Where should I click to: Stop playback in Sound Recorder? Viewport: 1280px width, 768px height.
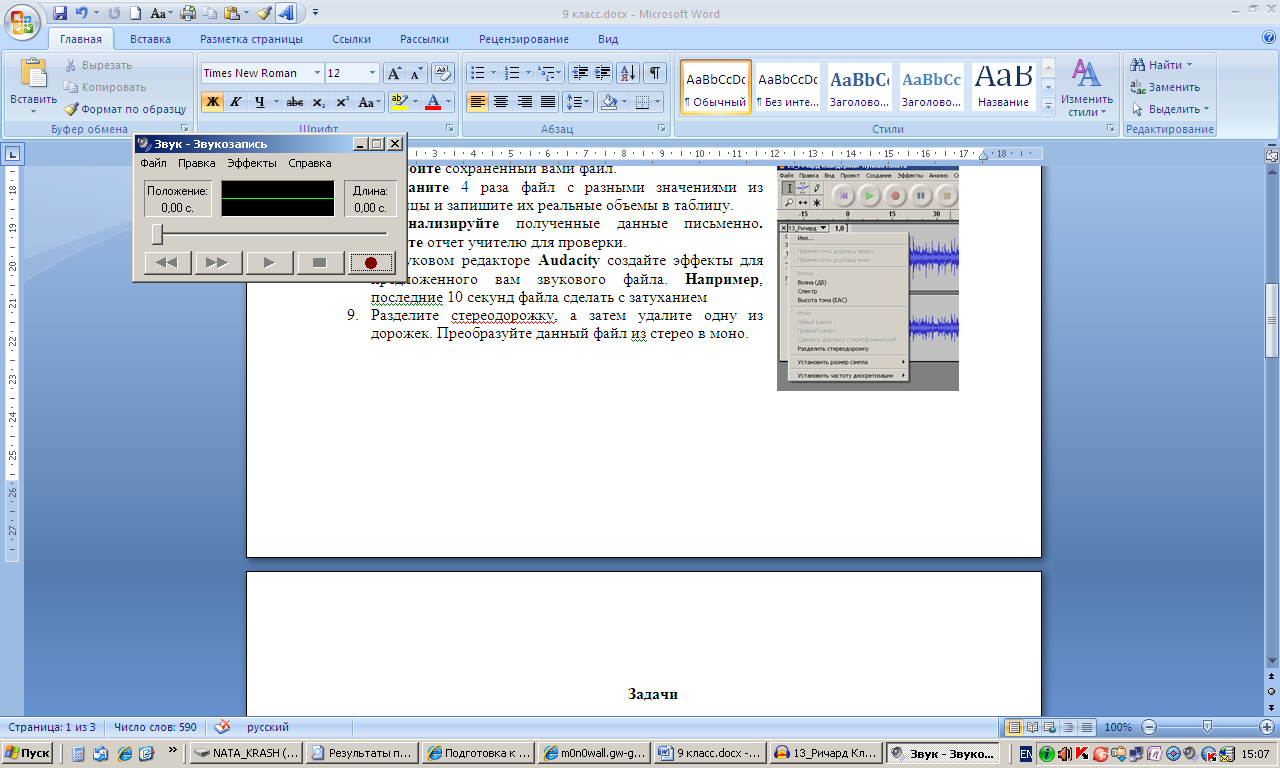[x=320, y=263]
